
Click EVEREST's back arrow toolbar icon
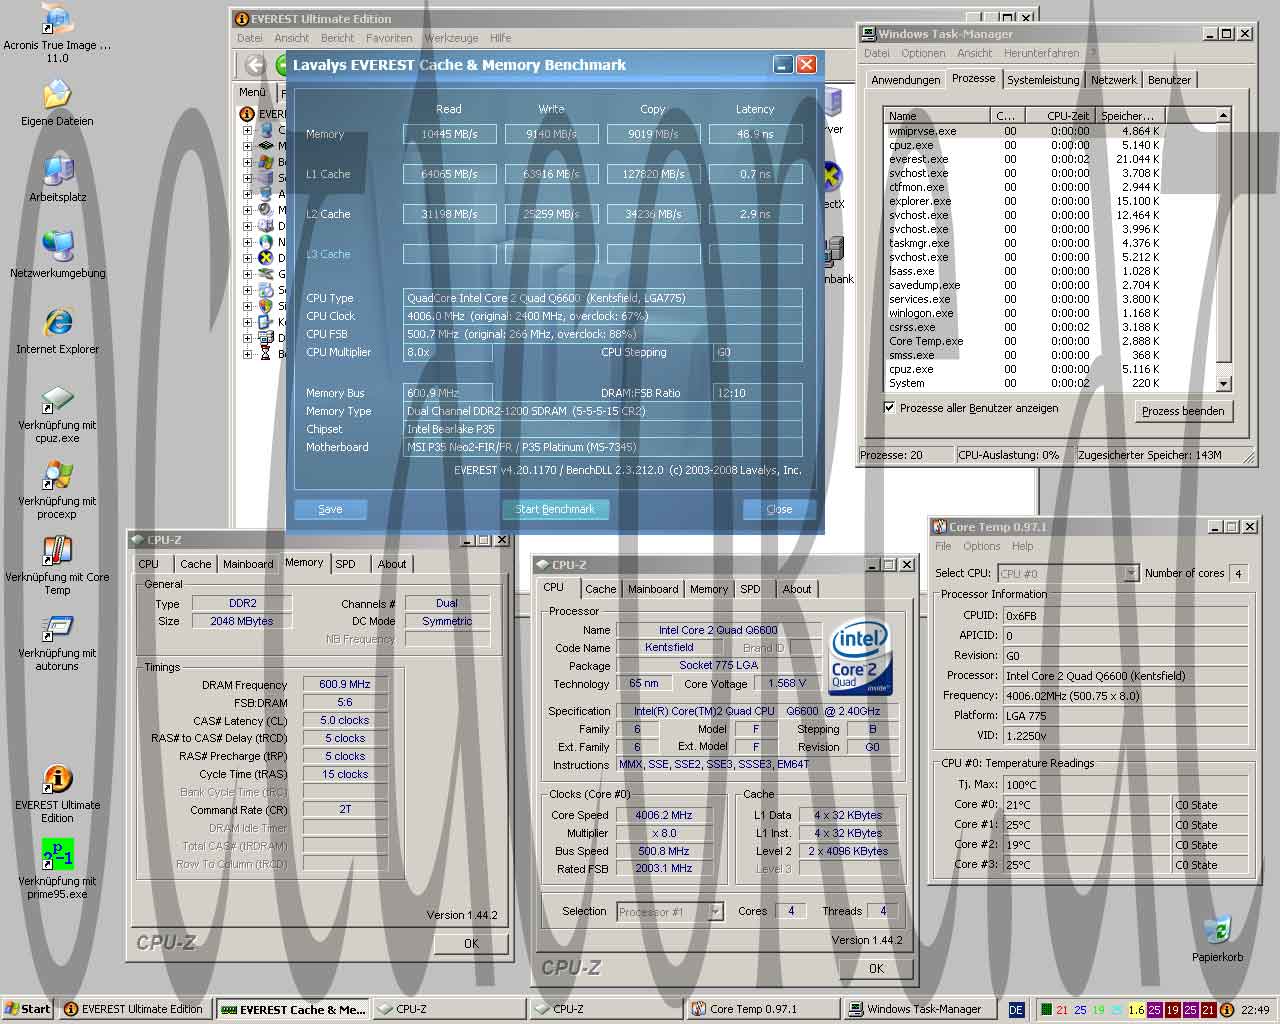click(x=256, y=65)
